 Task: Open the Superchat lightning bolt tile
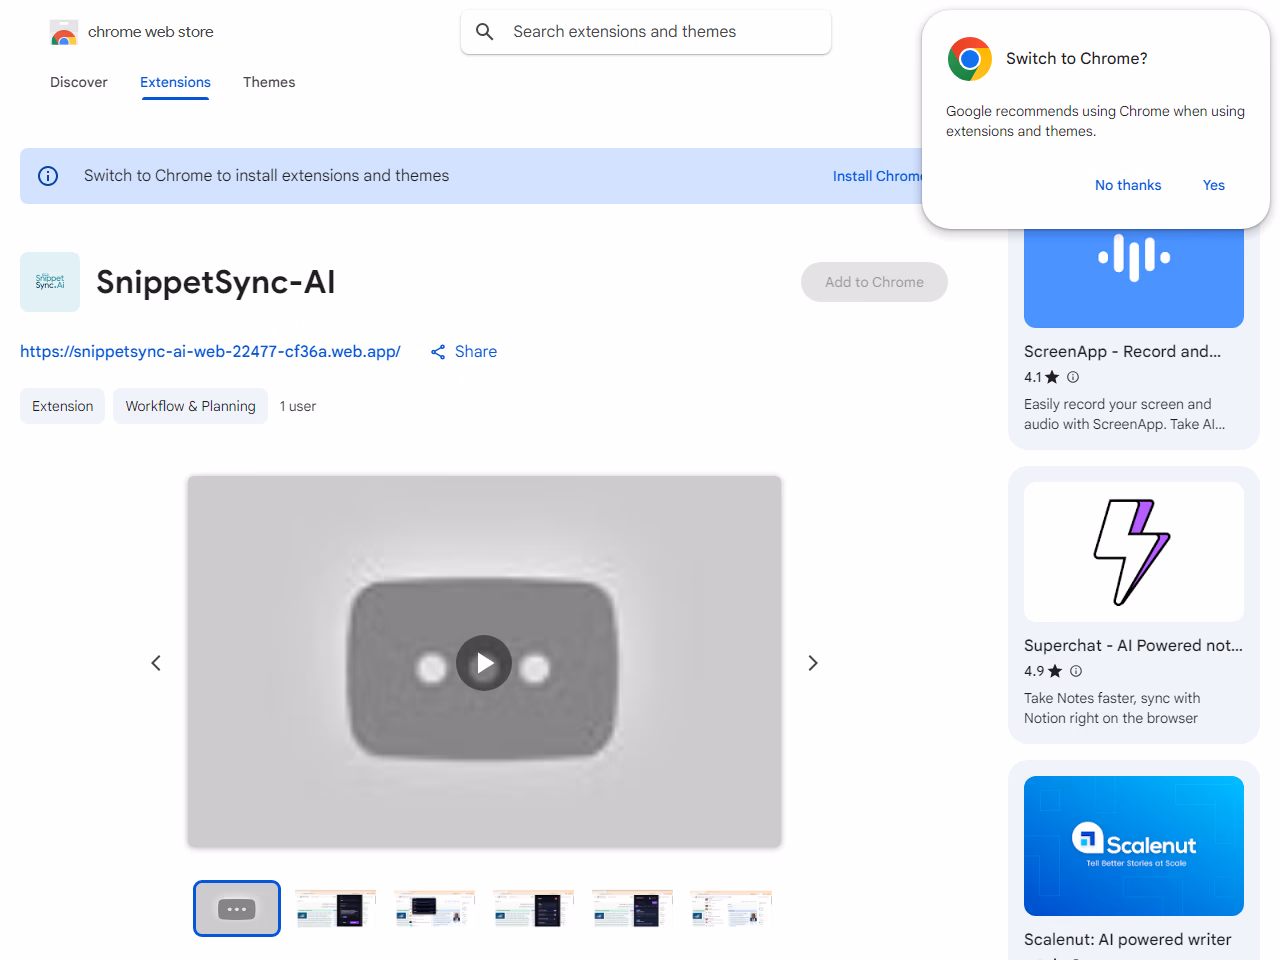(1133, 552)
